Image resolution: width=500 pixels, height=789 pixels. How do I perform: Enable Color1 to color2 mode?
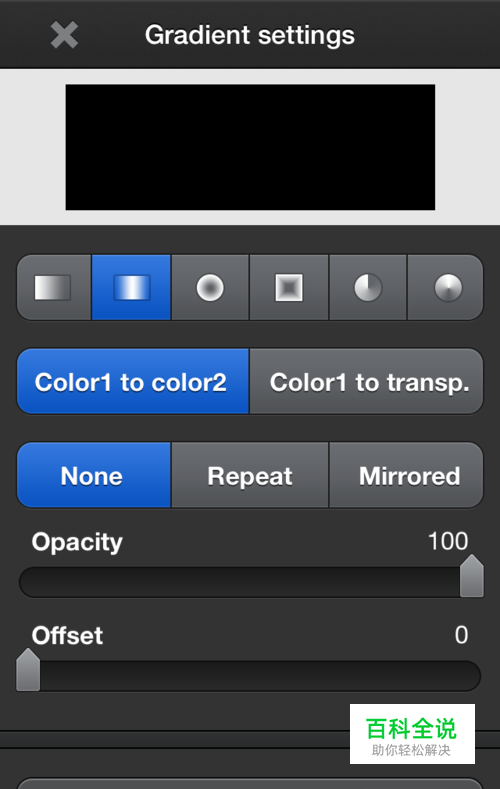(x=133, y=382)
